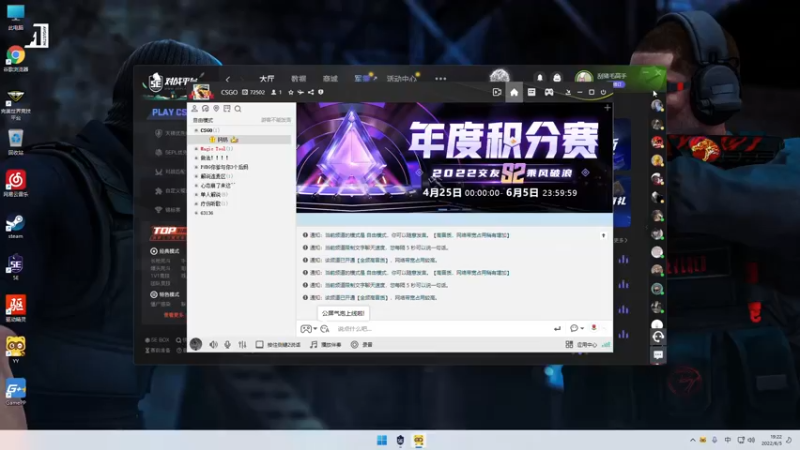The height and width of the screenshot is (450, 800).
Task: Click the enter/send arrow in chat bar
Action: point(557,329)
